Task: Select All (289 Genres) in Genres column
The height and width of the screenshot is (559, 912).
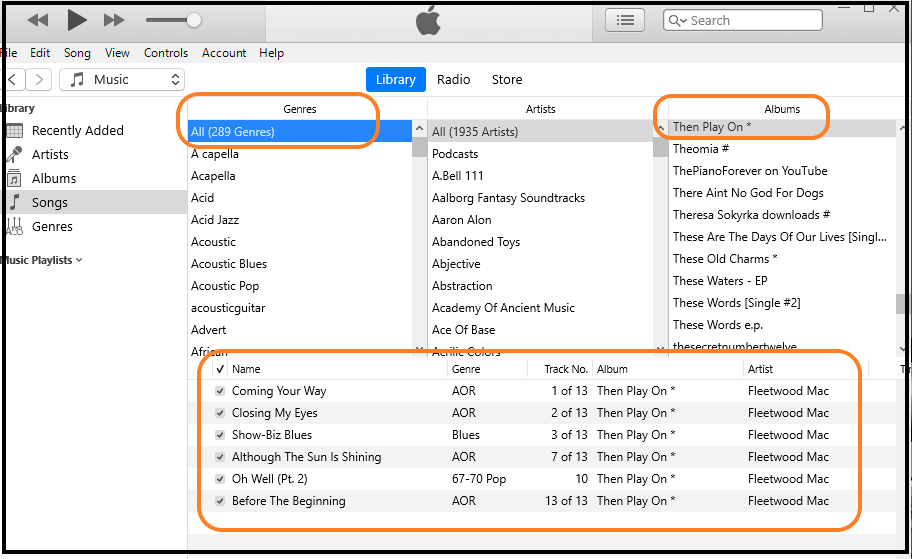Action: [300, 131]
